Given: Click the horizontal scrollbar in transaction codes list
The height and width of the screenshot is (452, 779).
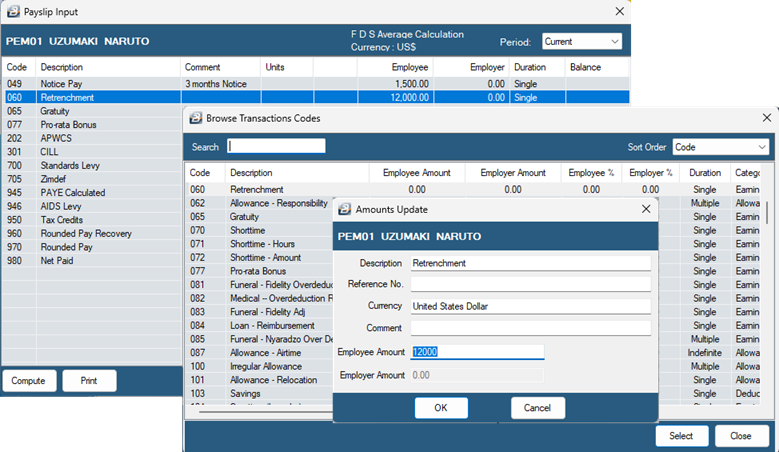Looking at the screenshot, I should click(x=266, y=411).
